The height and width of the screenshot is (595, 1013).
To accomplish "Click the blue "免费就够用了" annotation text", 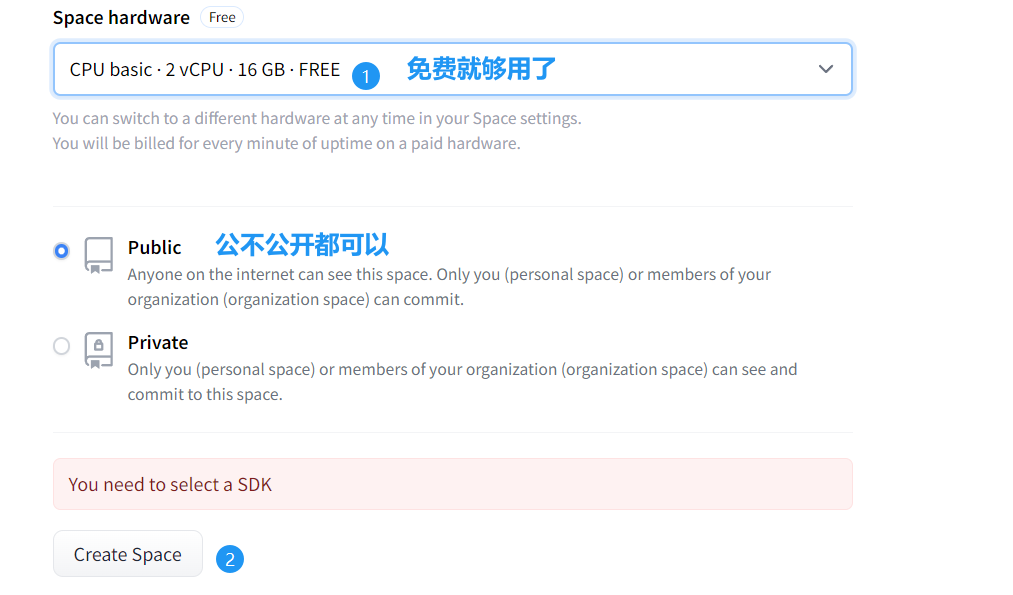I will 481,69.
